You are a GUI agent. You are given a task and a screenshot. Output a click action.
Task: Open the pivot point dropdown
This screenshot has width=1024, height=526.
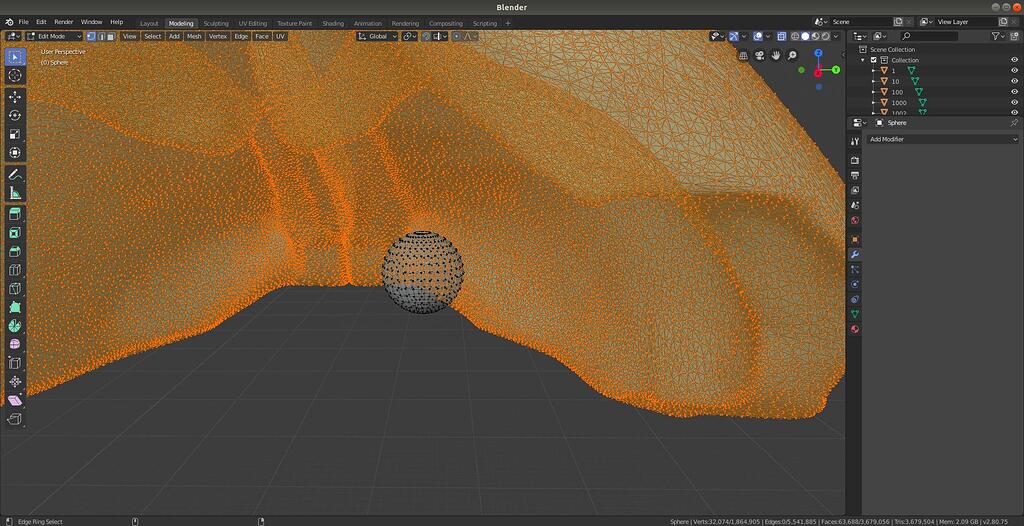pyautogui.click(x=409, y=37)
